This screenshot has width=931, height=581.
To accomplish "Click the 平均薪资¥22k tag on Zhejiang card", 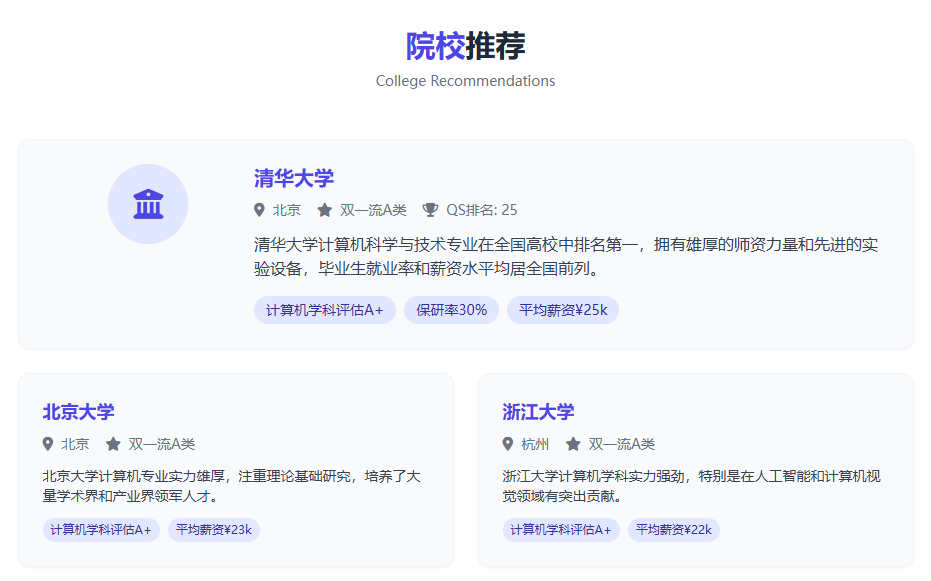I will pyautogui.click(x=673, y=530).
